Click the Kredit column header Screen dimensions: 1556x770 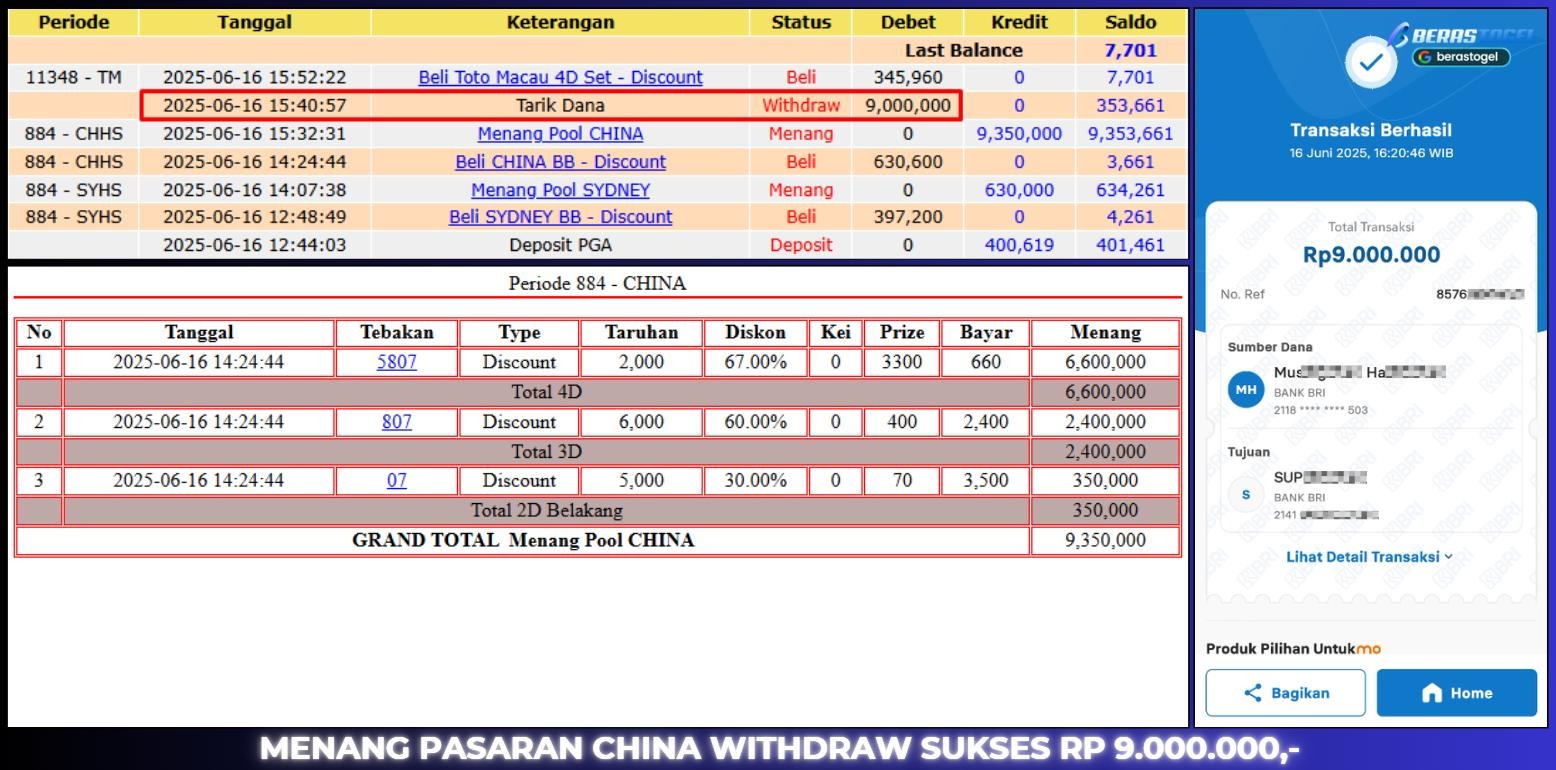pyautogui.click(x=1019, y=22)
